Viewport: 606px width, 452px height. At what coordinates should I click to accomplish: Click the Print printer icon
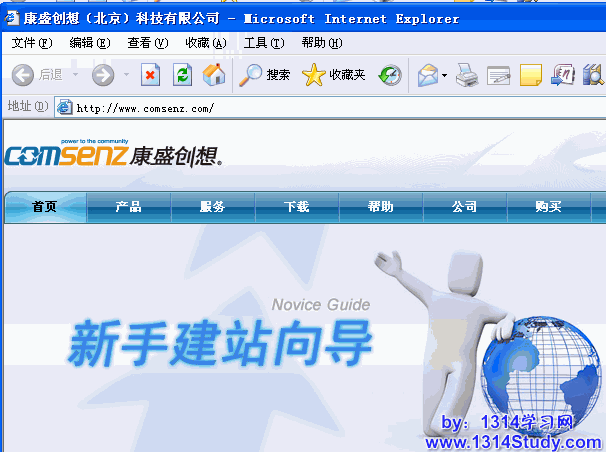click(467, 75)
